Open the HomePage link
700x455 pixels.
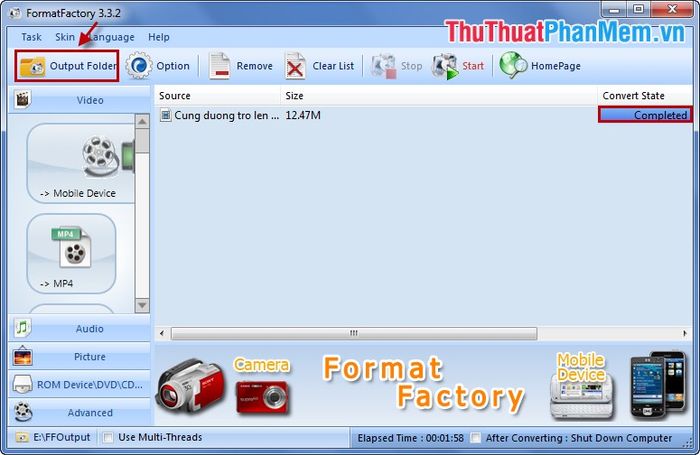pos(540,66)
